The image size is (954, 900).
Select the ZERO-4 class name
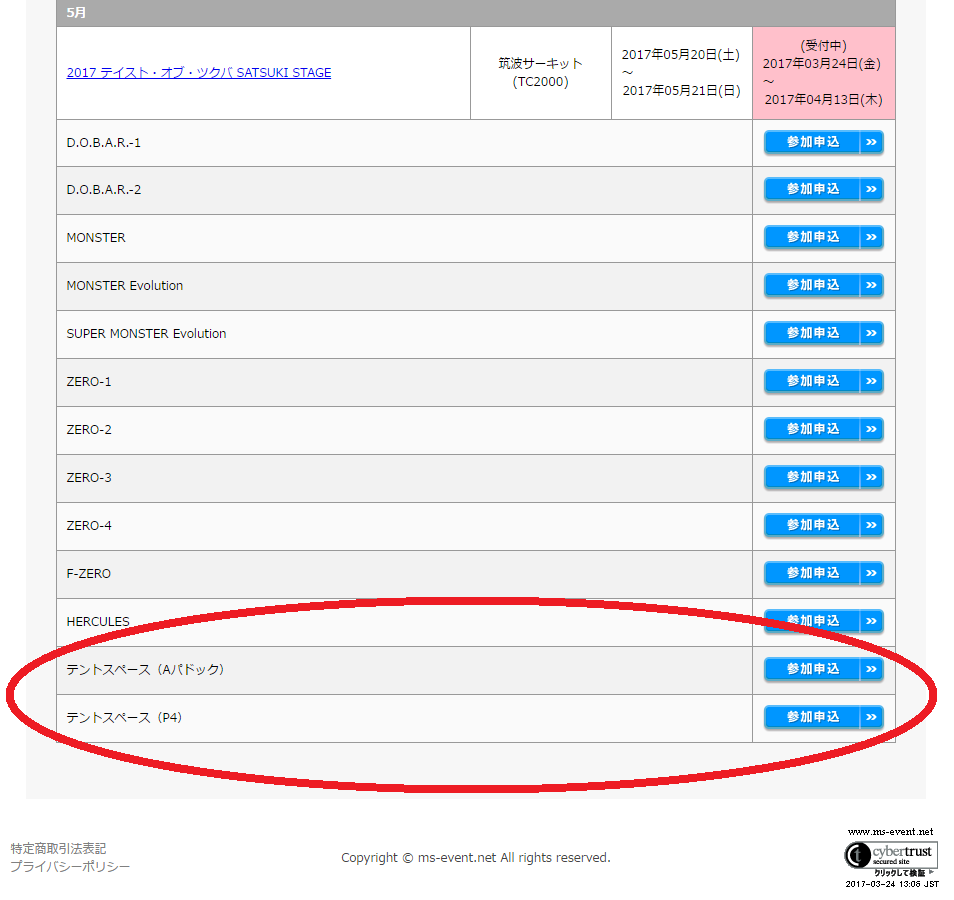(x=89, y=526)
